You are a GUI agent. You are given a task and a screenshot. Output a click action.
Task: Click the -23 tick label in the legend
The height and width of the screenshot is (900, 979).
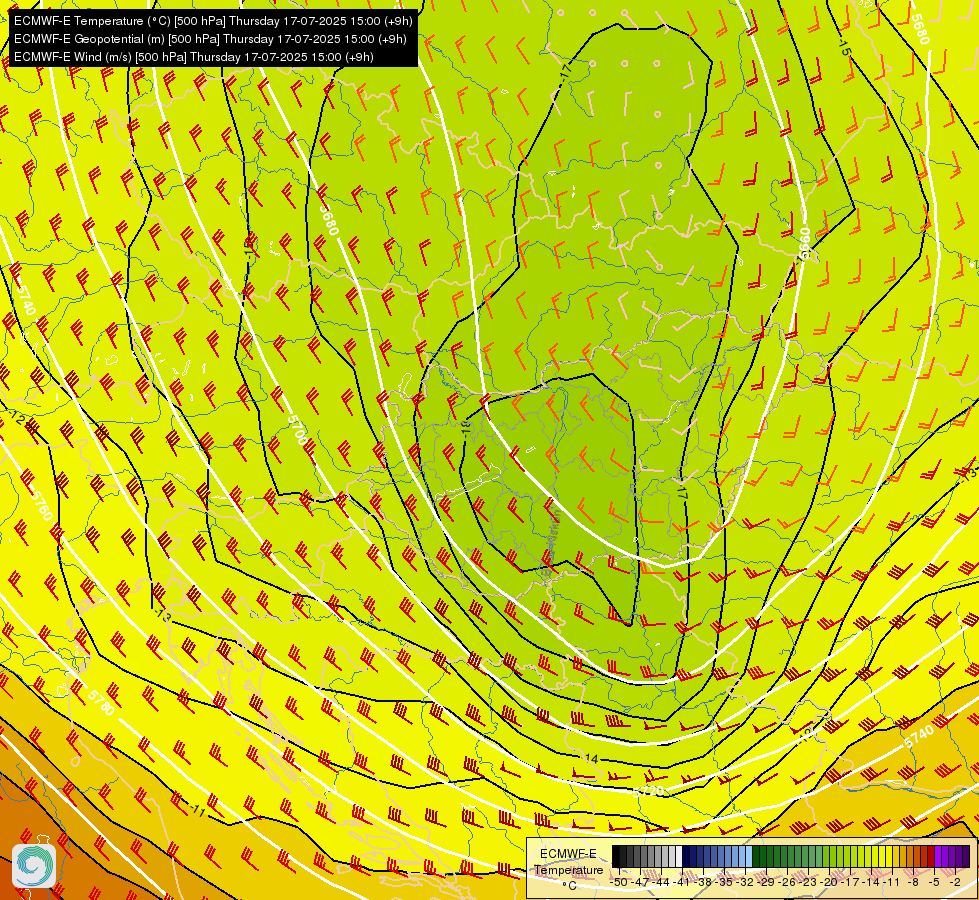pyautogui.click(x=809, y=882)
